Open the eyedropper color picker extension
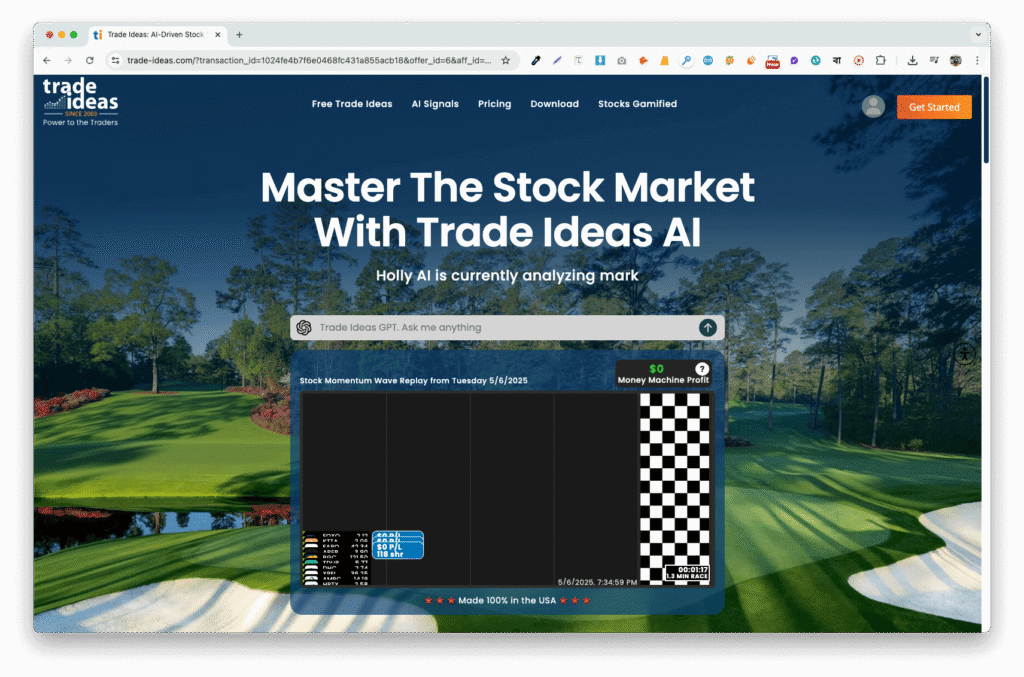This screenshot has height=677, width=1024. coord(536,61)
